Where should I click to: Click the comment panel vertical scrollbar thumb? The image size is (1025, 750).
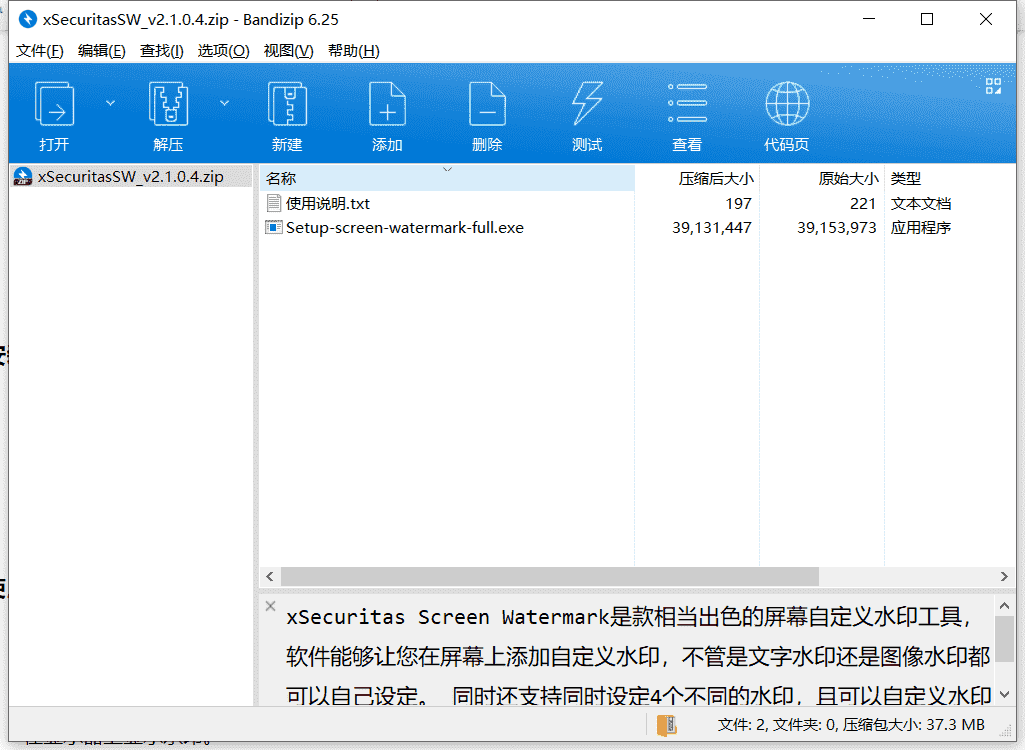pos(1005,638)
